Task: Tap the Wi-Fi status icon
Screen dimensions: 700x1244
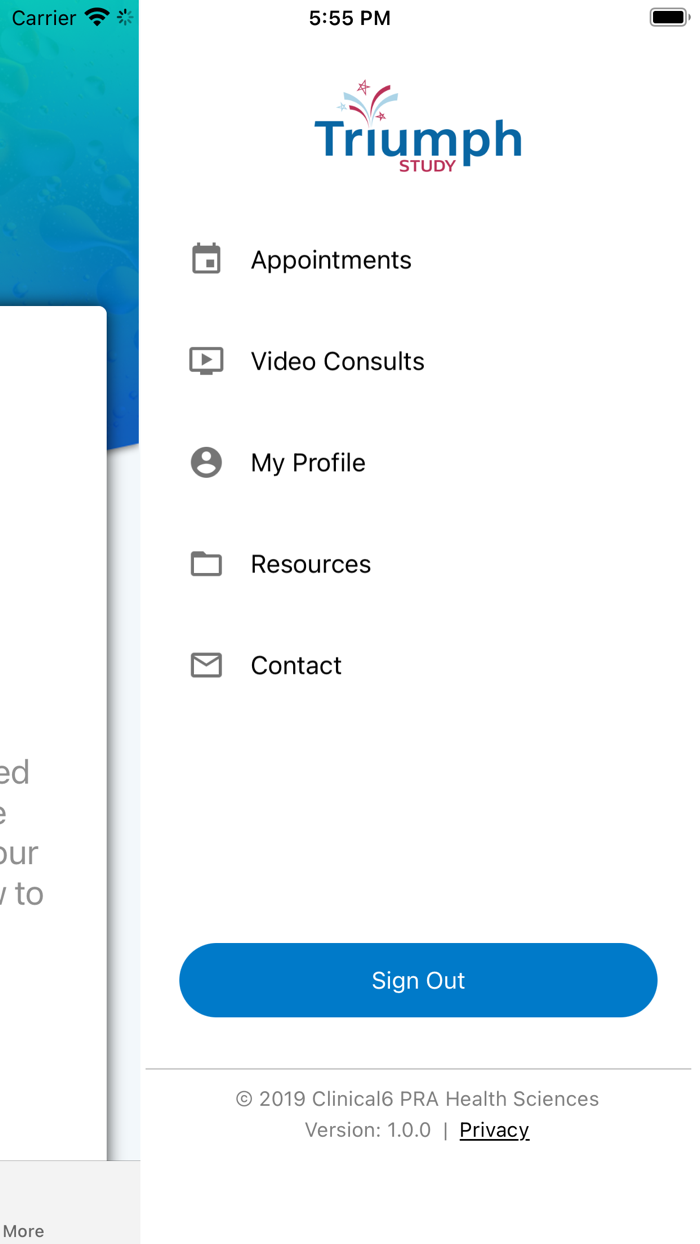Action: pos(97,17)
